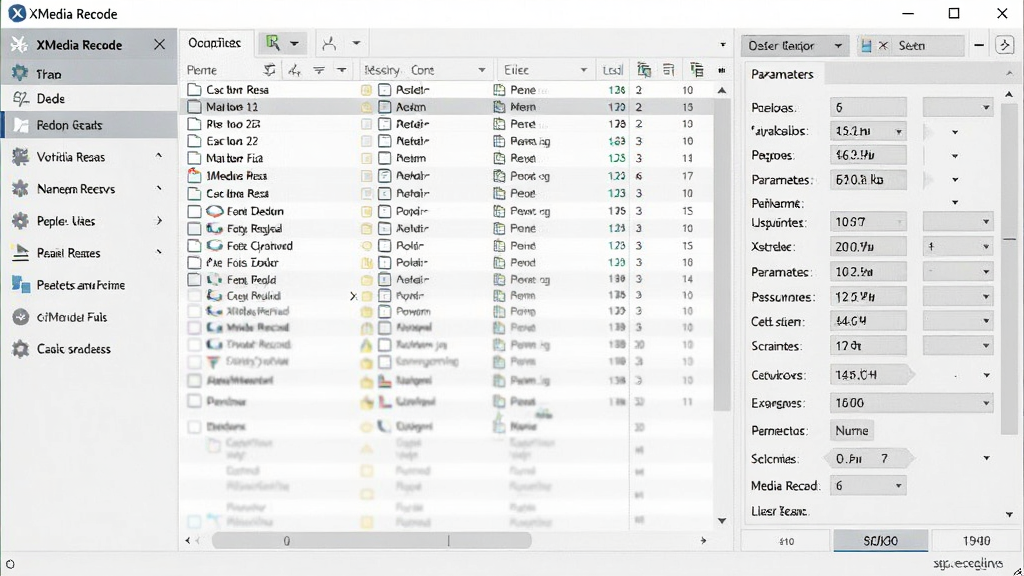Click the file list vertical scrollbar
This screenshot has width=1024, height=576.
[x=722, y=255]
